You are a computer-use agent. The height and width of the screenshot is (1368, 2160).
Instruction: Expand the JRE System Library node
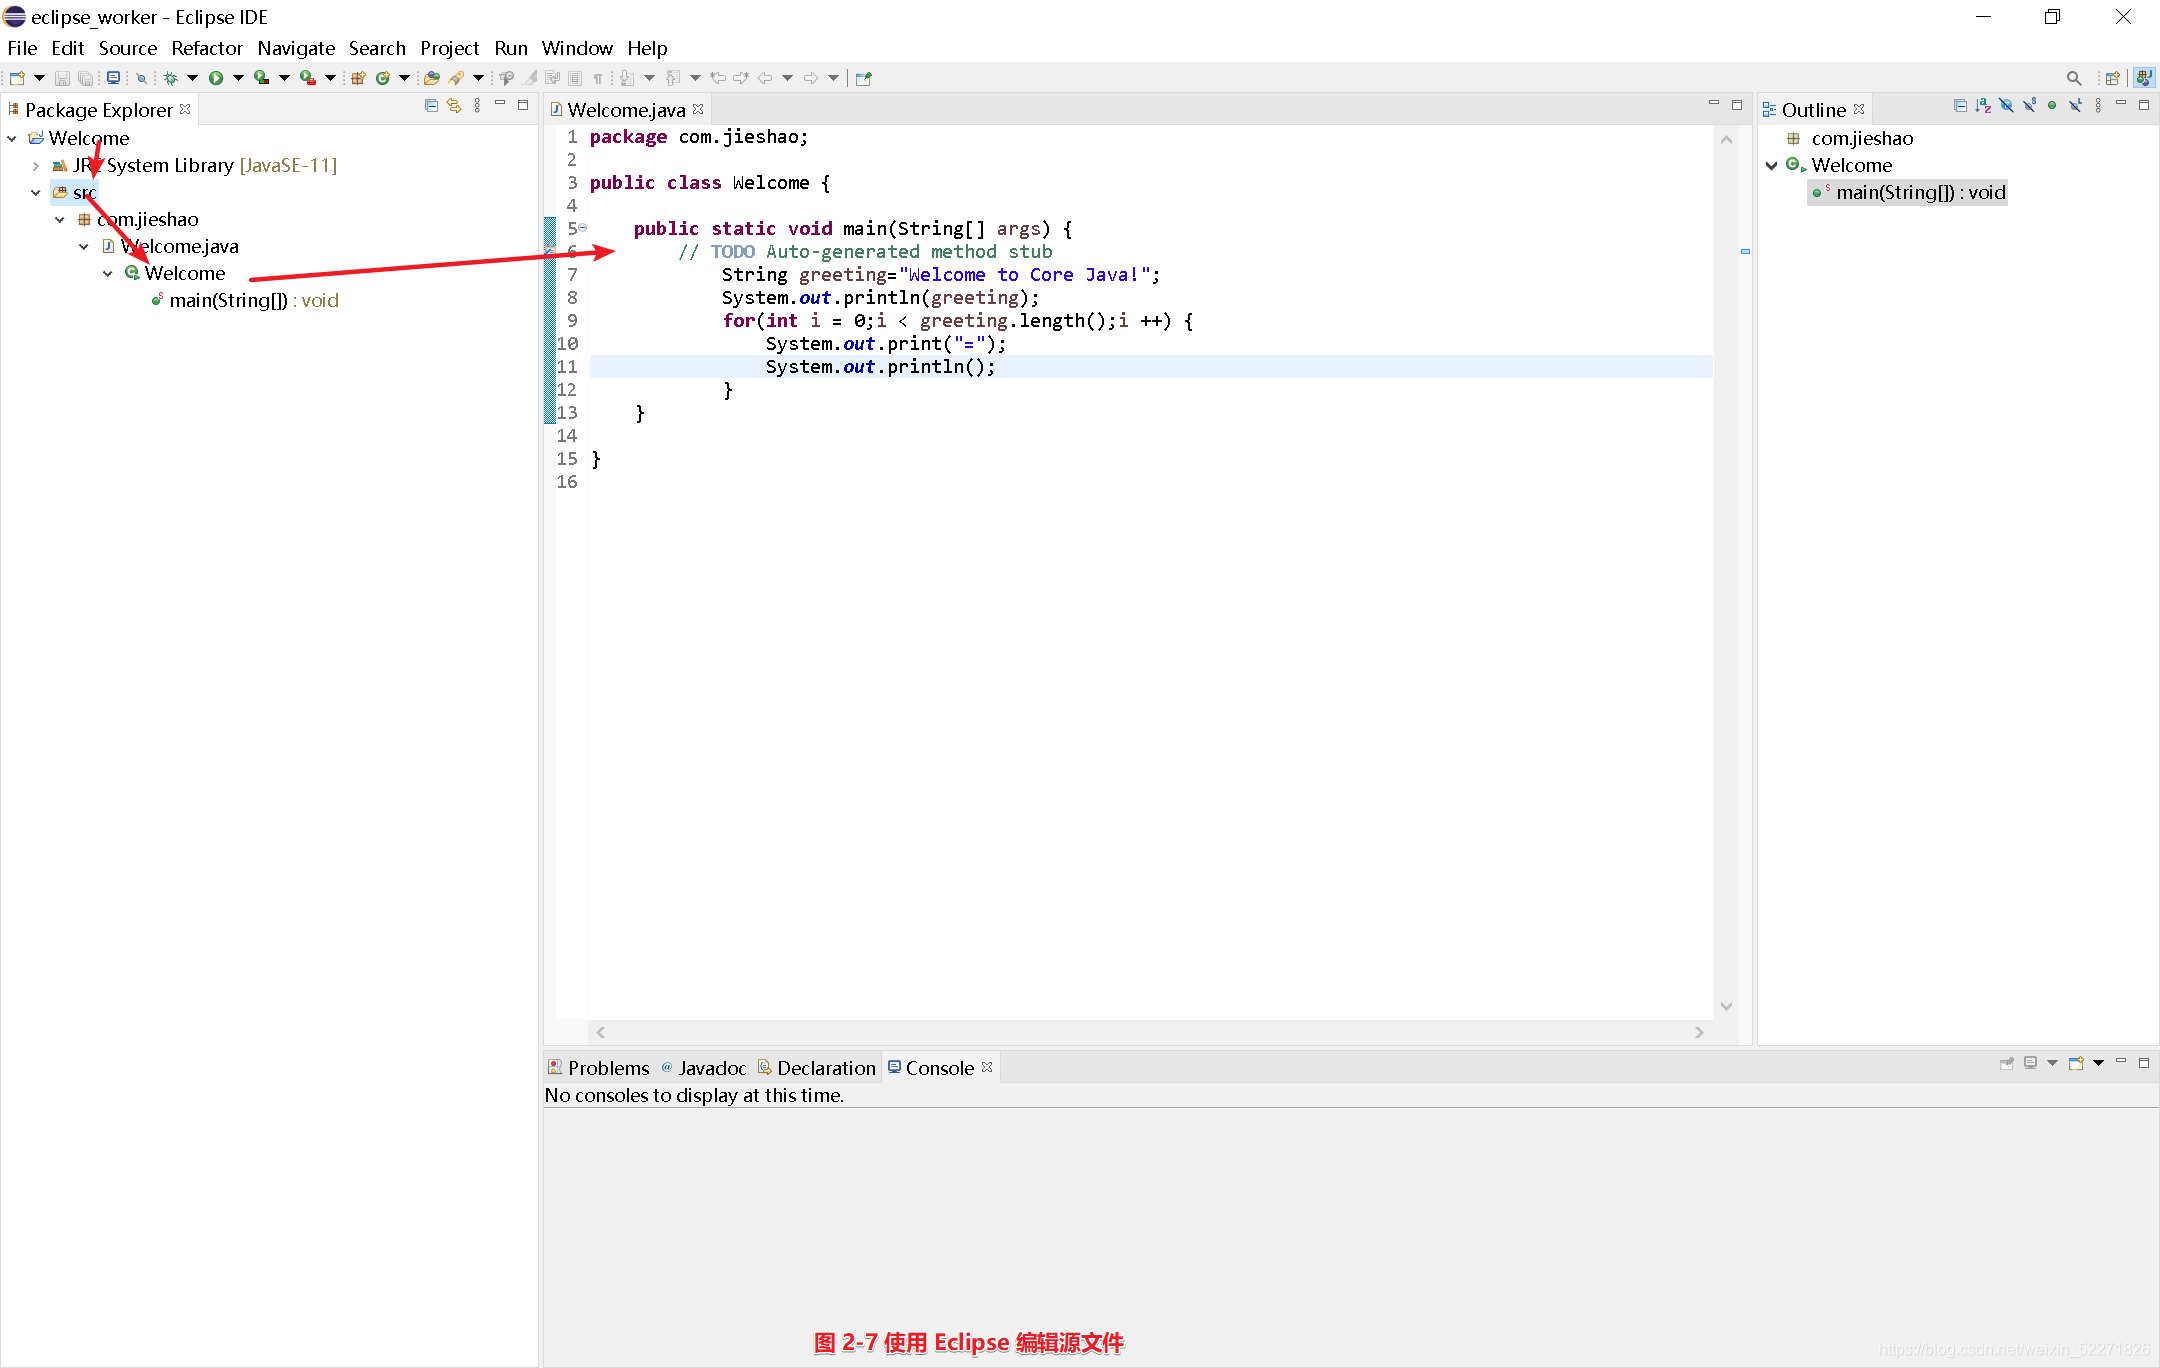(x=36, y=165)
